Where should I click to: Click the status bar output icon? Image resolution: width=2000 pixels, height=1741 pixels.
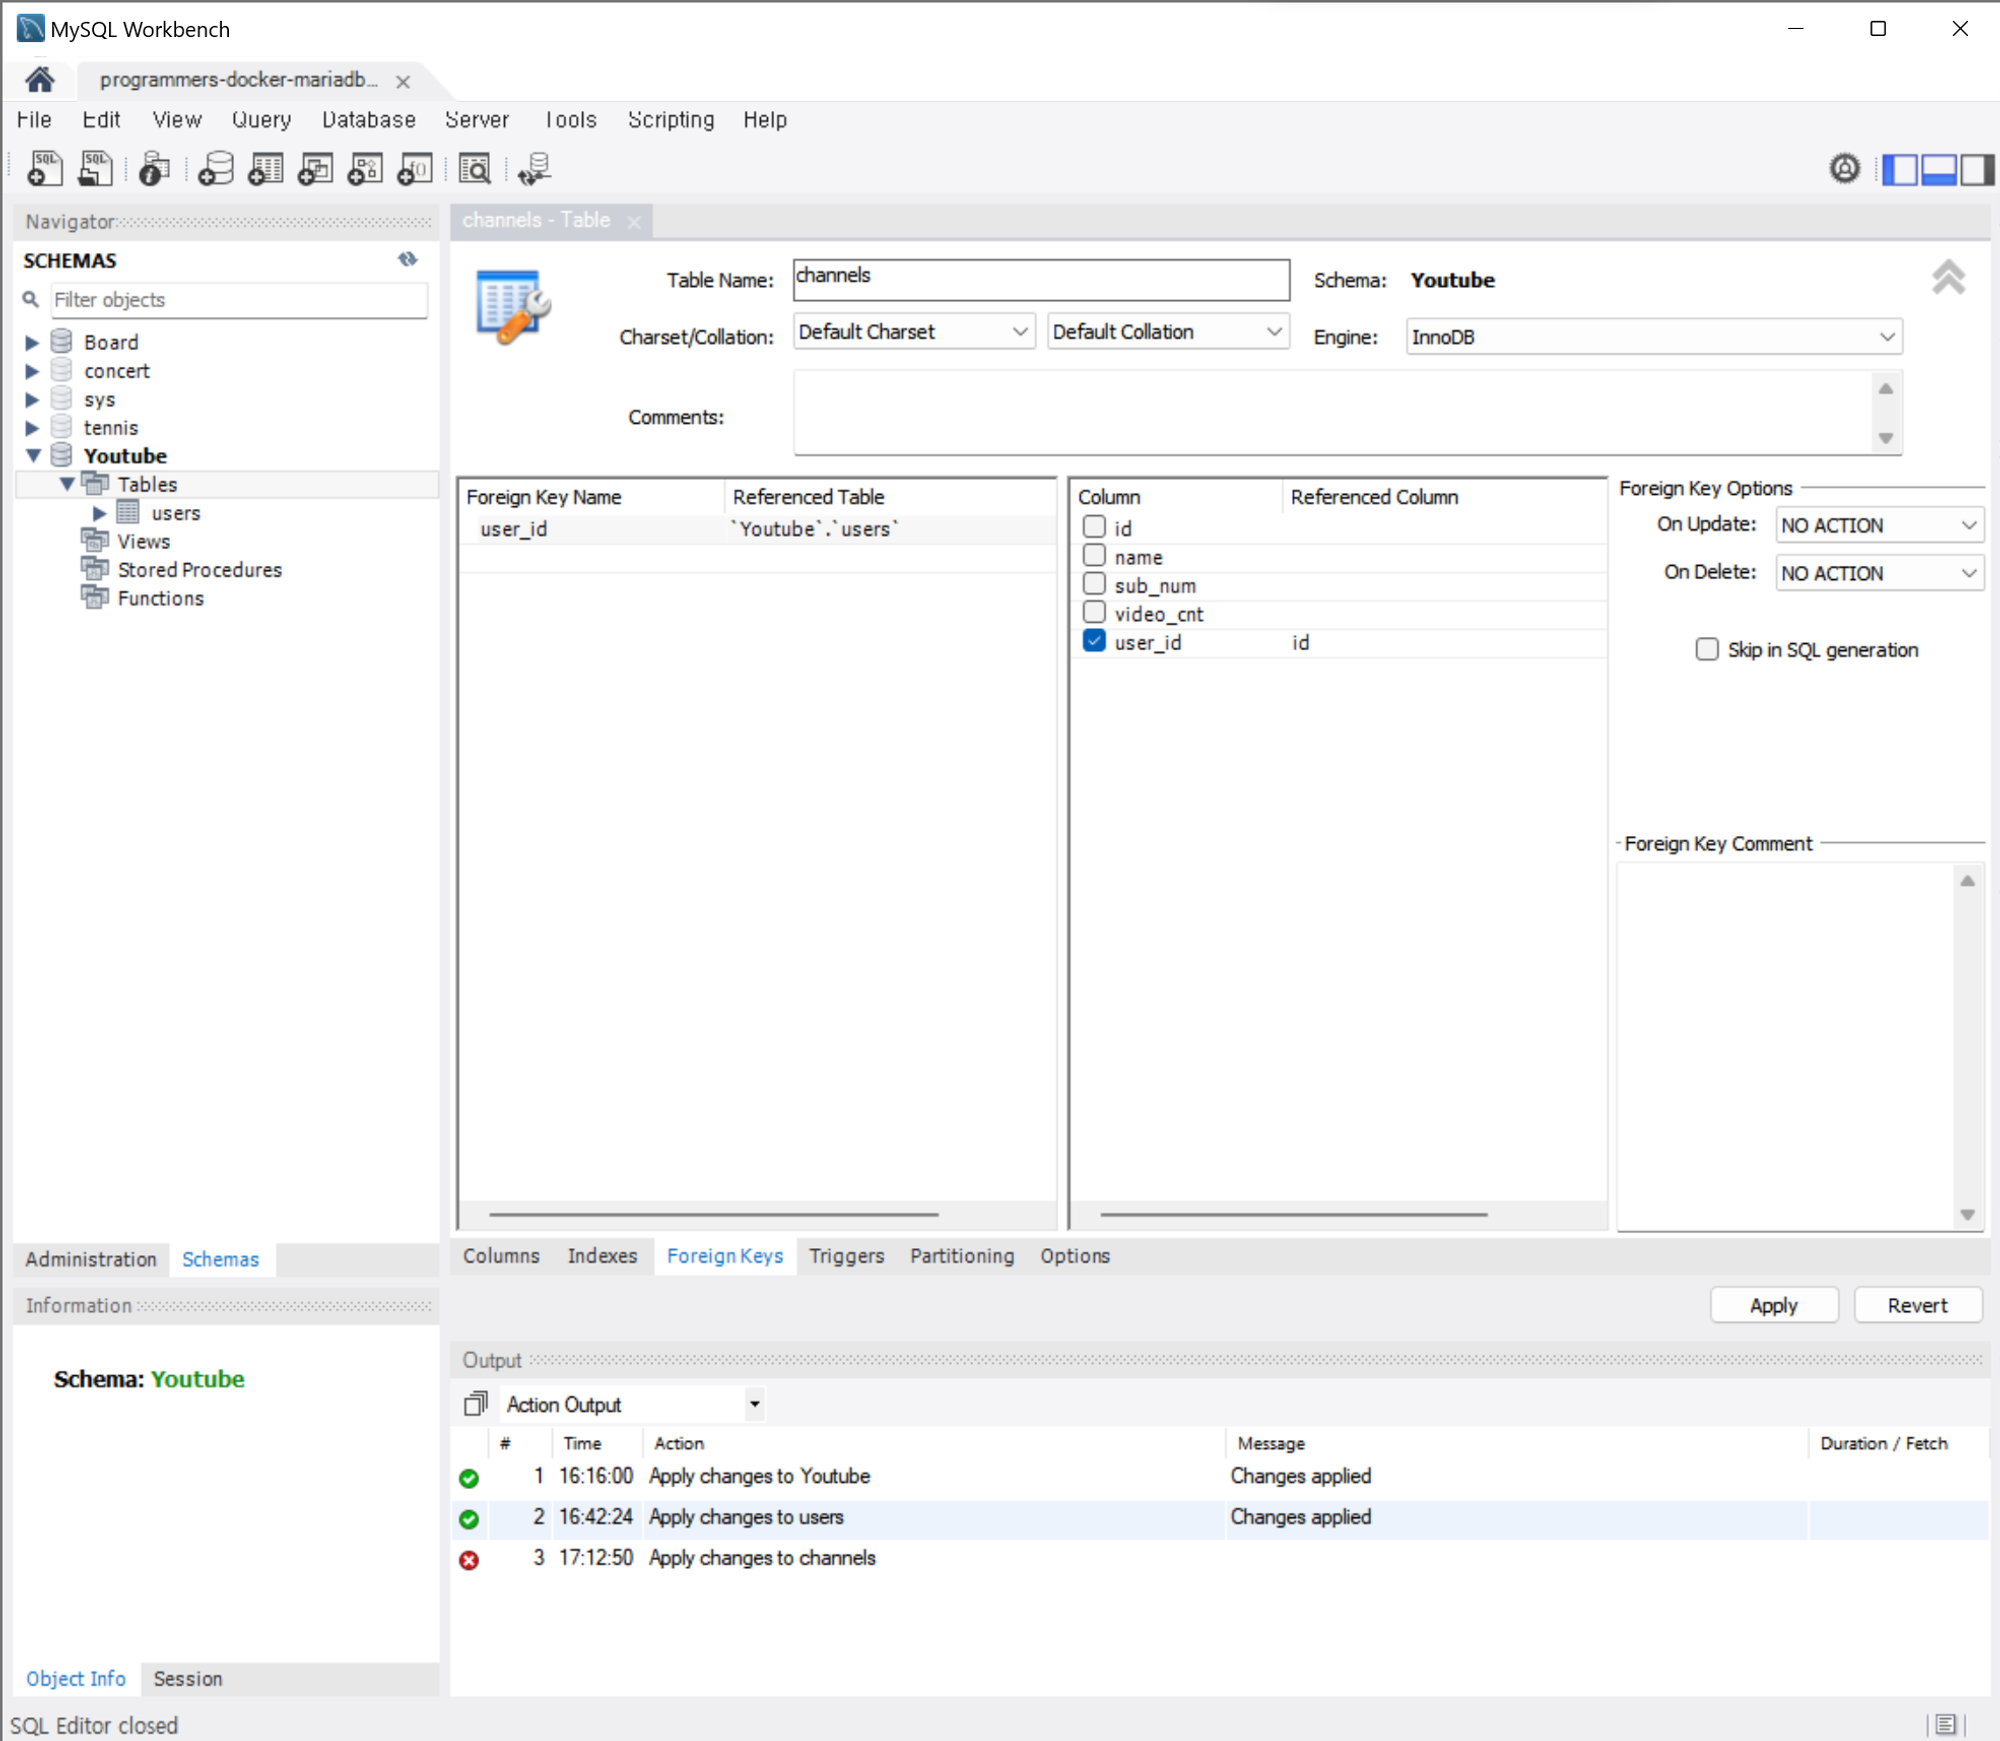coord(1945,1724)
